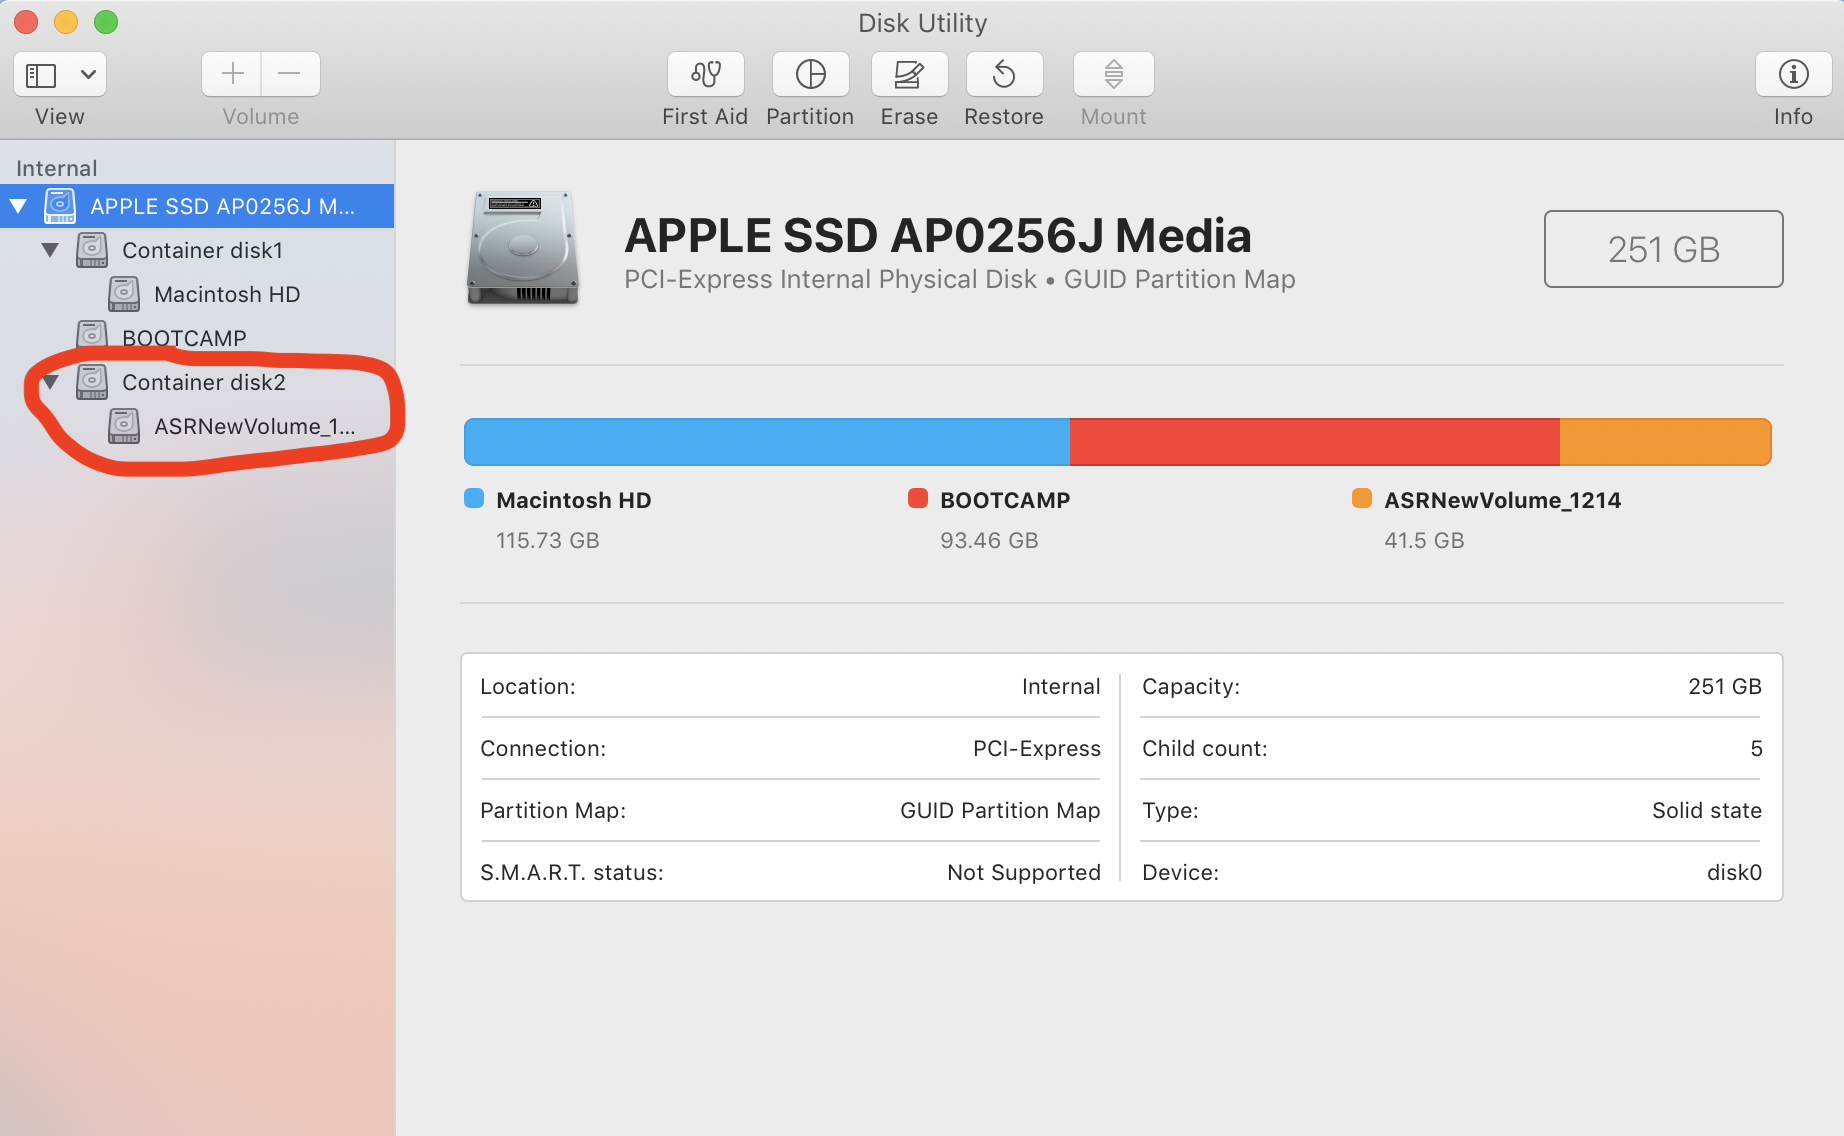The image size is (1844, 1136).
Task: Click the blue Macintosh HD legend swatch
Action: [x=473, y=498]
